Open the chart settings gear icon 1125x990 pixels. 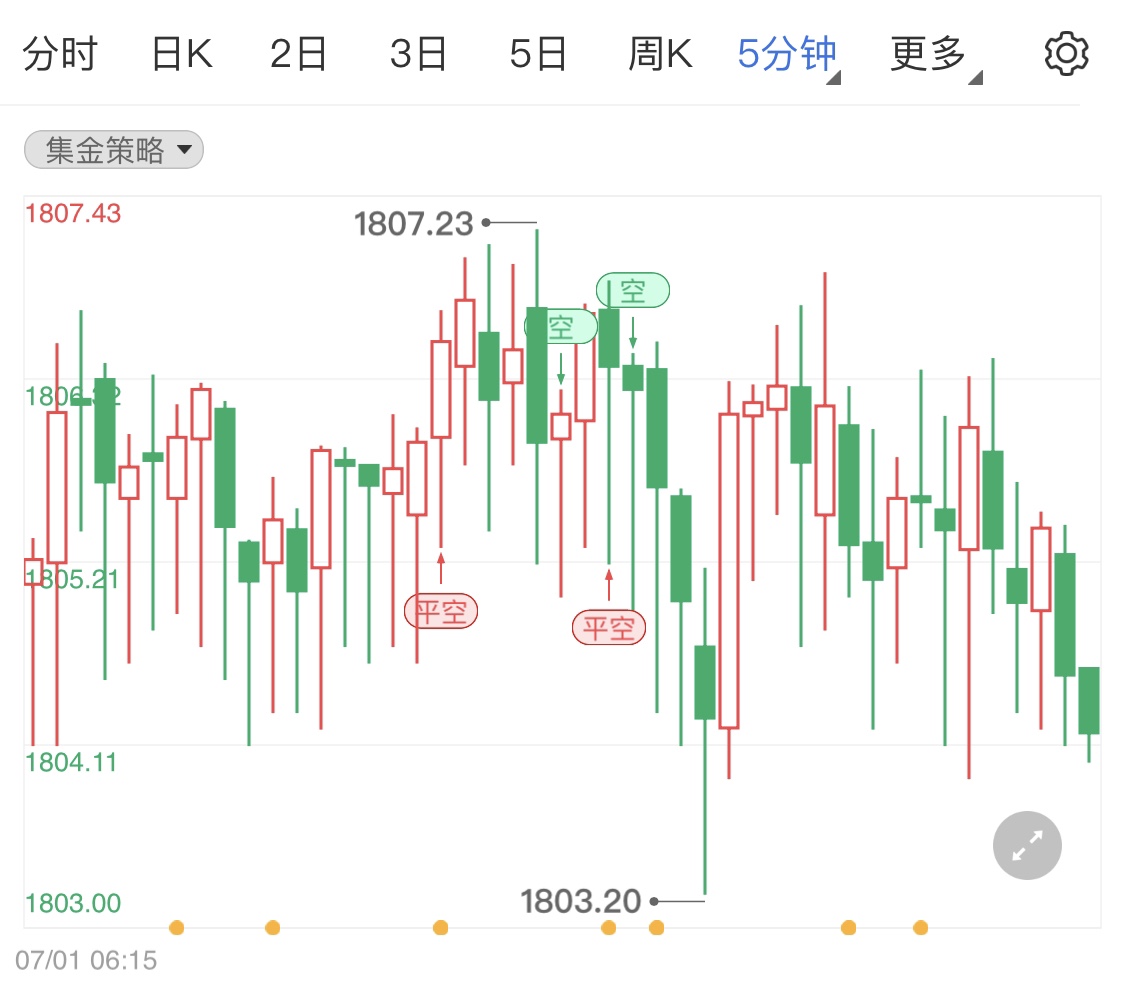click(1066, 53)
